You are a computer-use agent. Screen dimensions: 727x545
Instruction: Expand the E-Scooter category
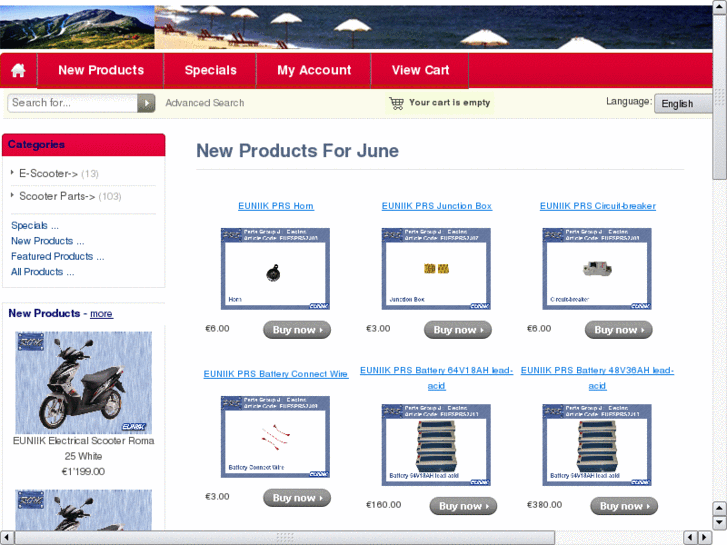[48, 173]
